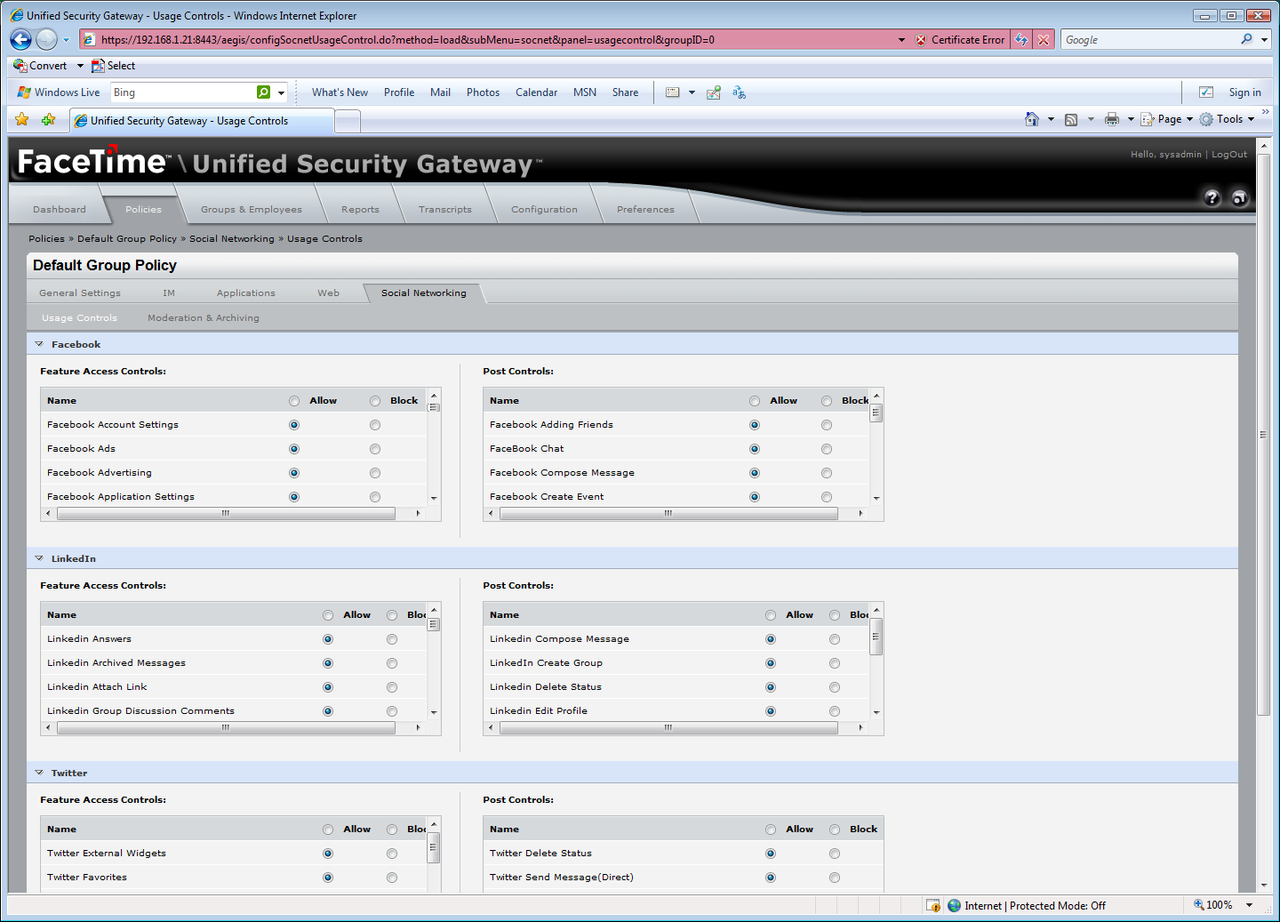
Task: Open the Tools menu dropdown
Action: 1227,119
